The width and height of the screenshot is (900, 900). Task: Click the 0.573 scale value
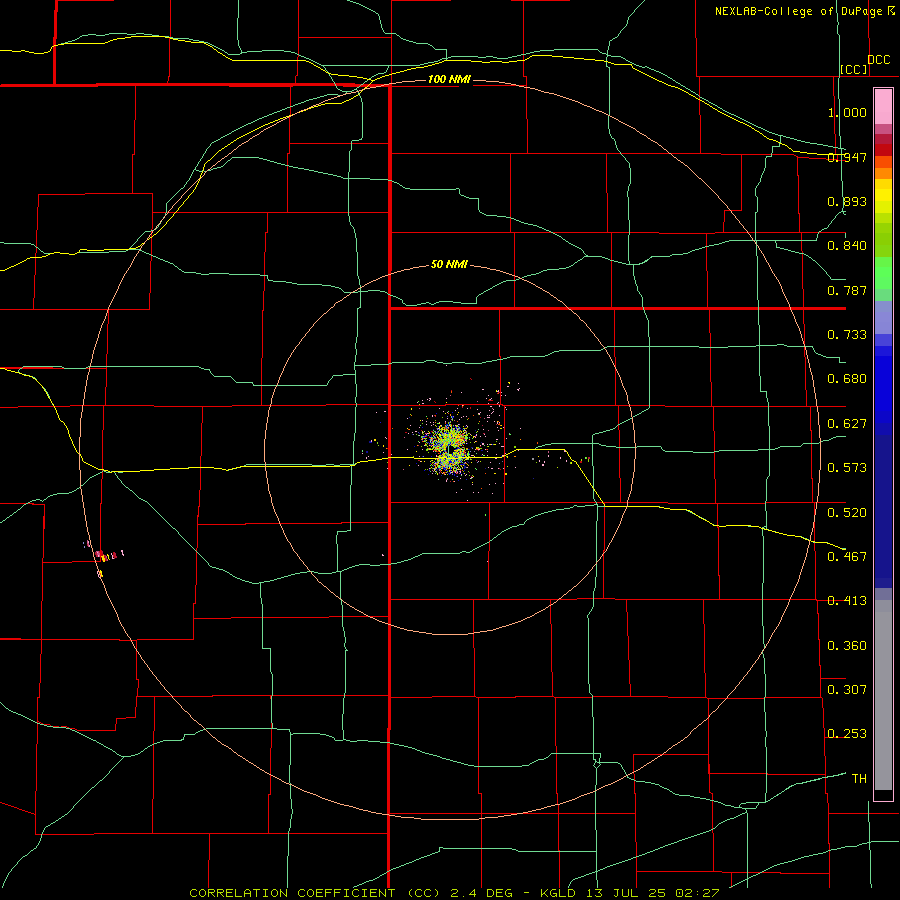tap(847, 468)
